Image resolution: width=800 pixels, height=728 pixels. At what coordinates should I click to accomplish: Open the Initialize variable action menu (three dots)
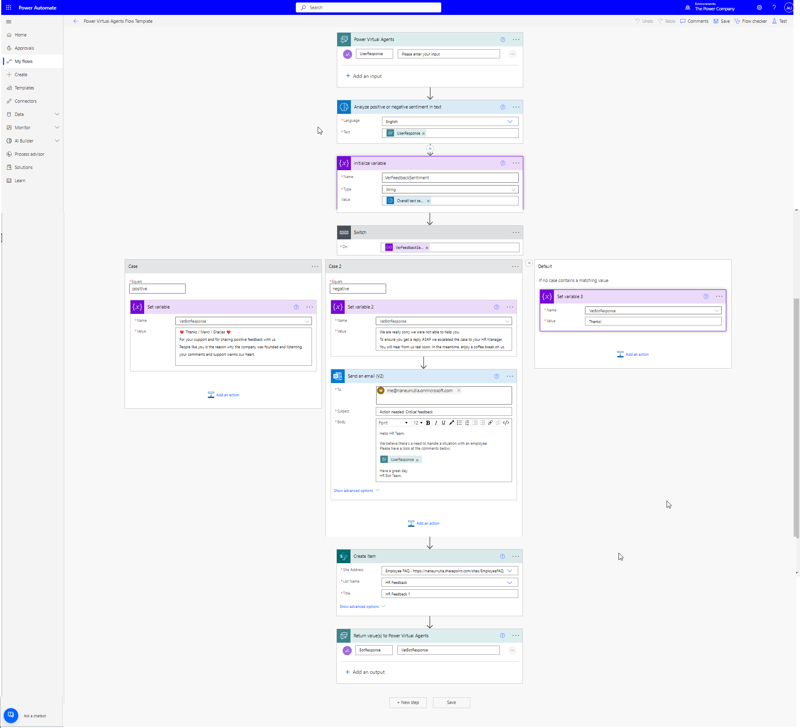pyautogui.click(x=516, y=163)
